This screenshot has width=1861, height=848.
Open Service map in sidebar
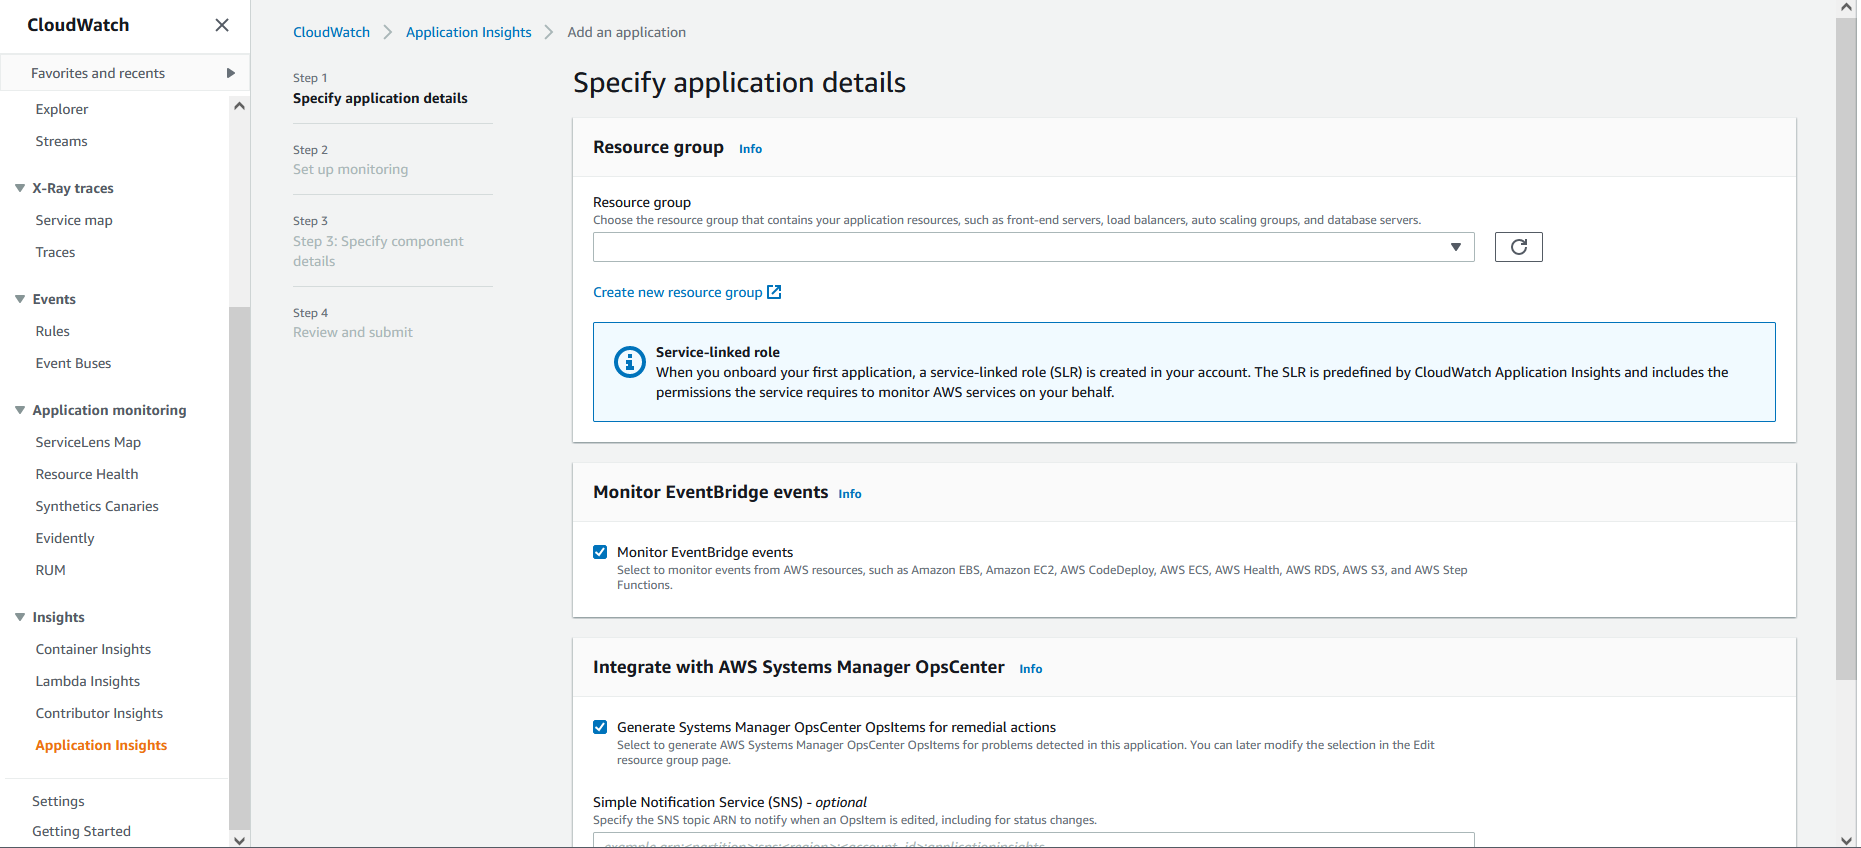(74, 220)
